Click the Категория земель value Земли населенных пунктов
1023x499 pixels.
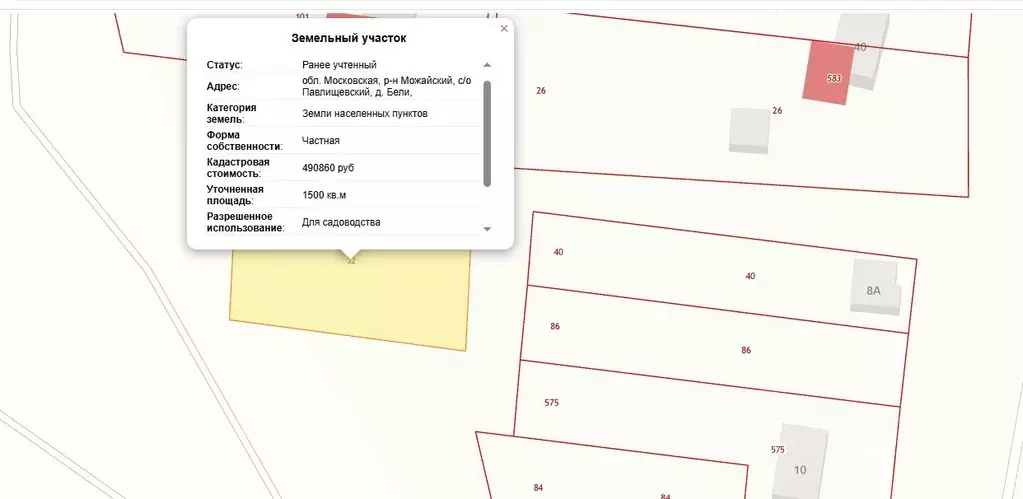364,113
